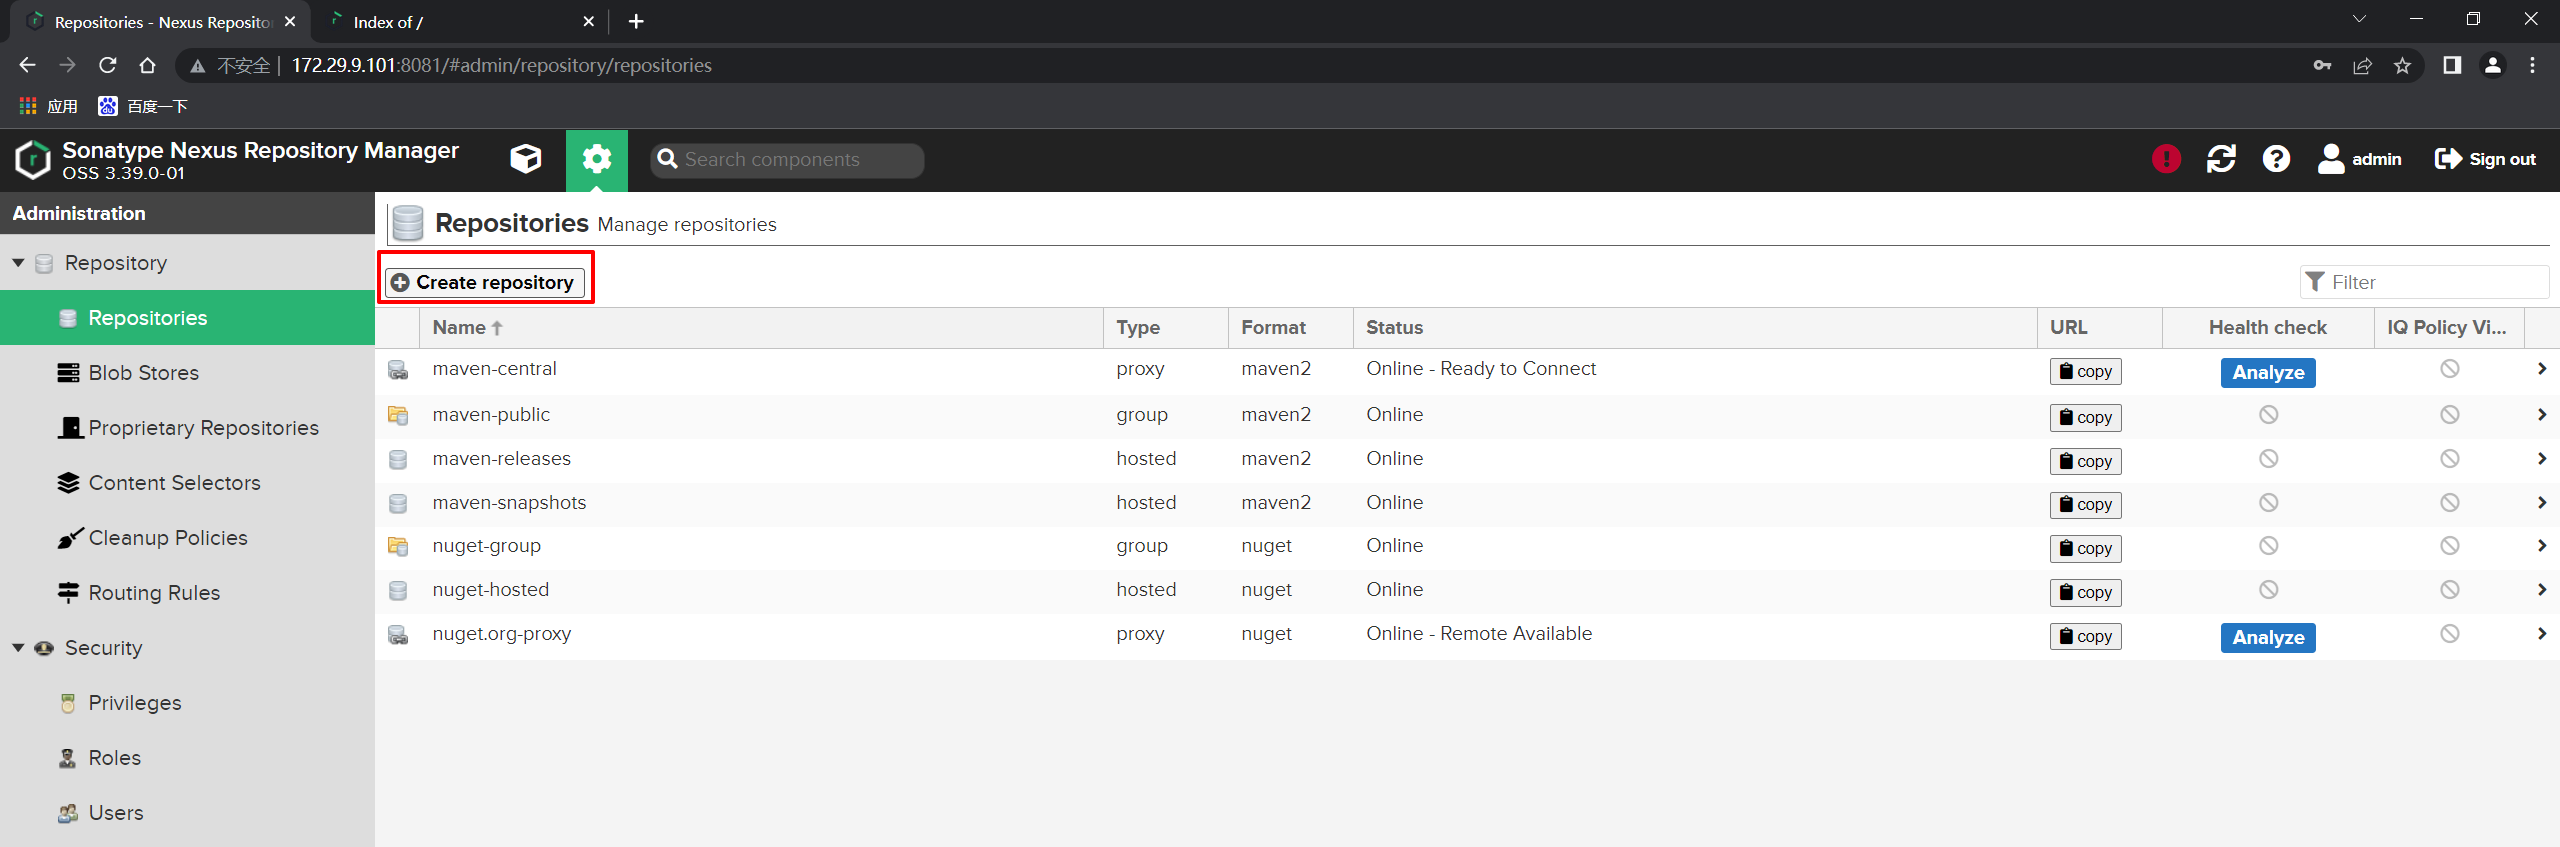This screenshot has width=2560, height=847.
Task: Reload the page in browser
Action: coord(108,65)
